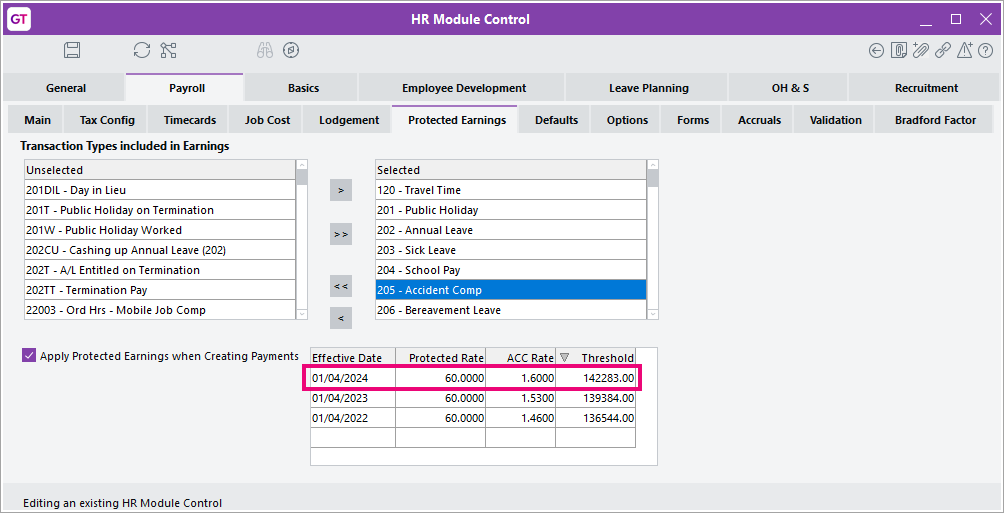Click the Save disk icon
Viewport: 1004px width, 513px height.
72,50
